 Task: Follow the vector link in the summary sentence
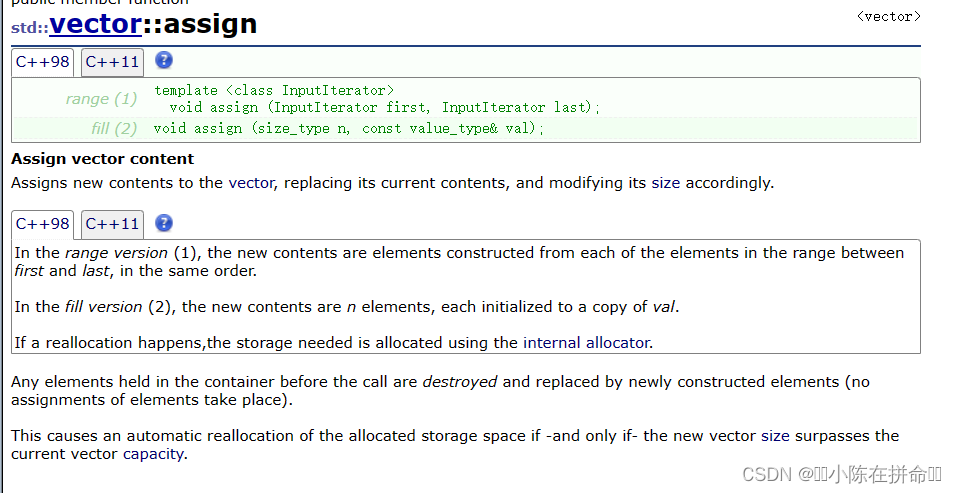click(251, 183)
